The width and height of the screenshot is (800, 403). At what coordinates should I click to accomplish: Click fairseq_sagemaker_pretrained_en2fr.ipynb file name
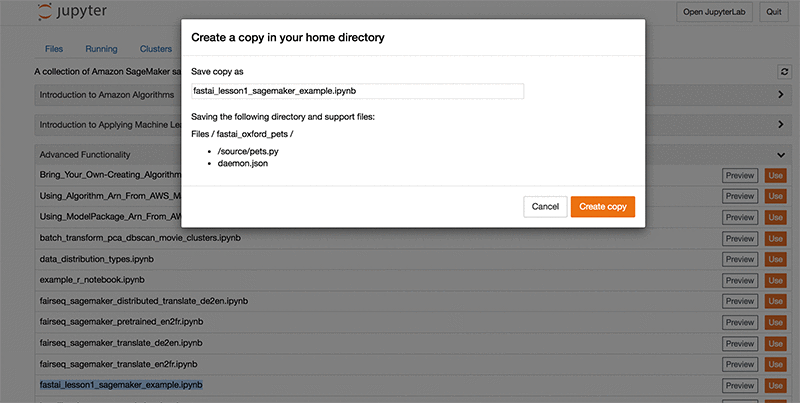[121, 322]
